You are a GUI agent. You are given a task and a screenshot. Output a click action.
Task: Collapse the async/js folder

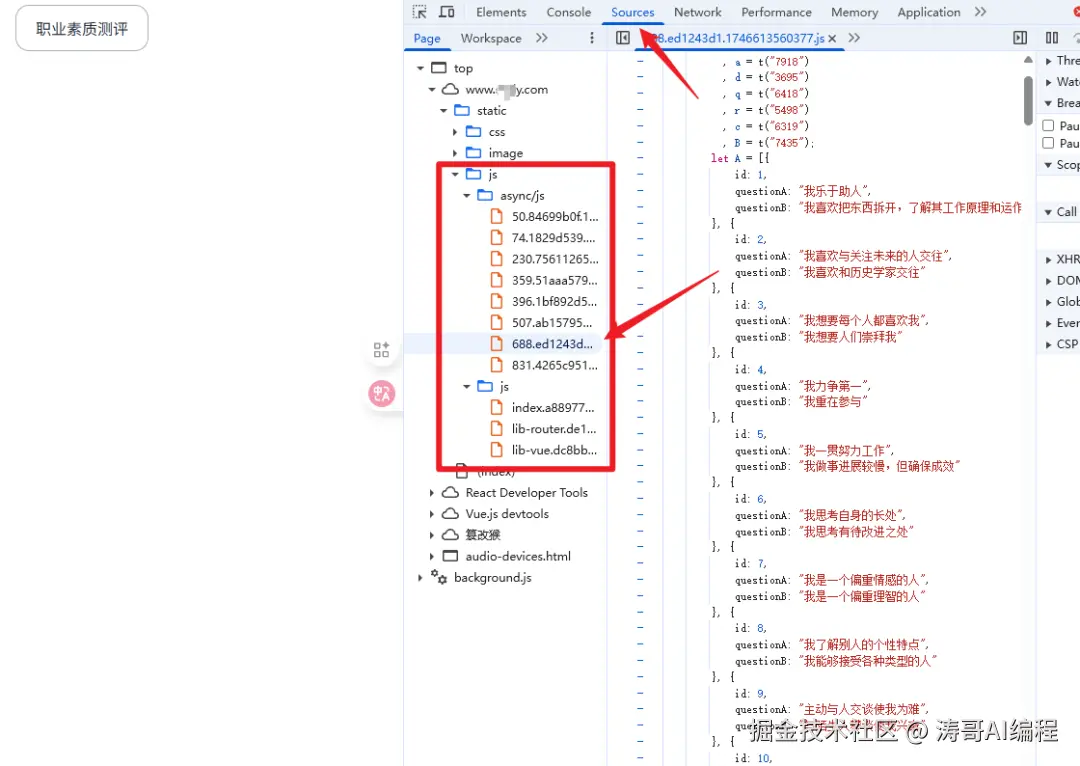[466, 196]
